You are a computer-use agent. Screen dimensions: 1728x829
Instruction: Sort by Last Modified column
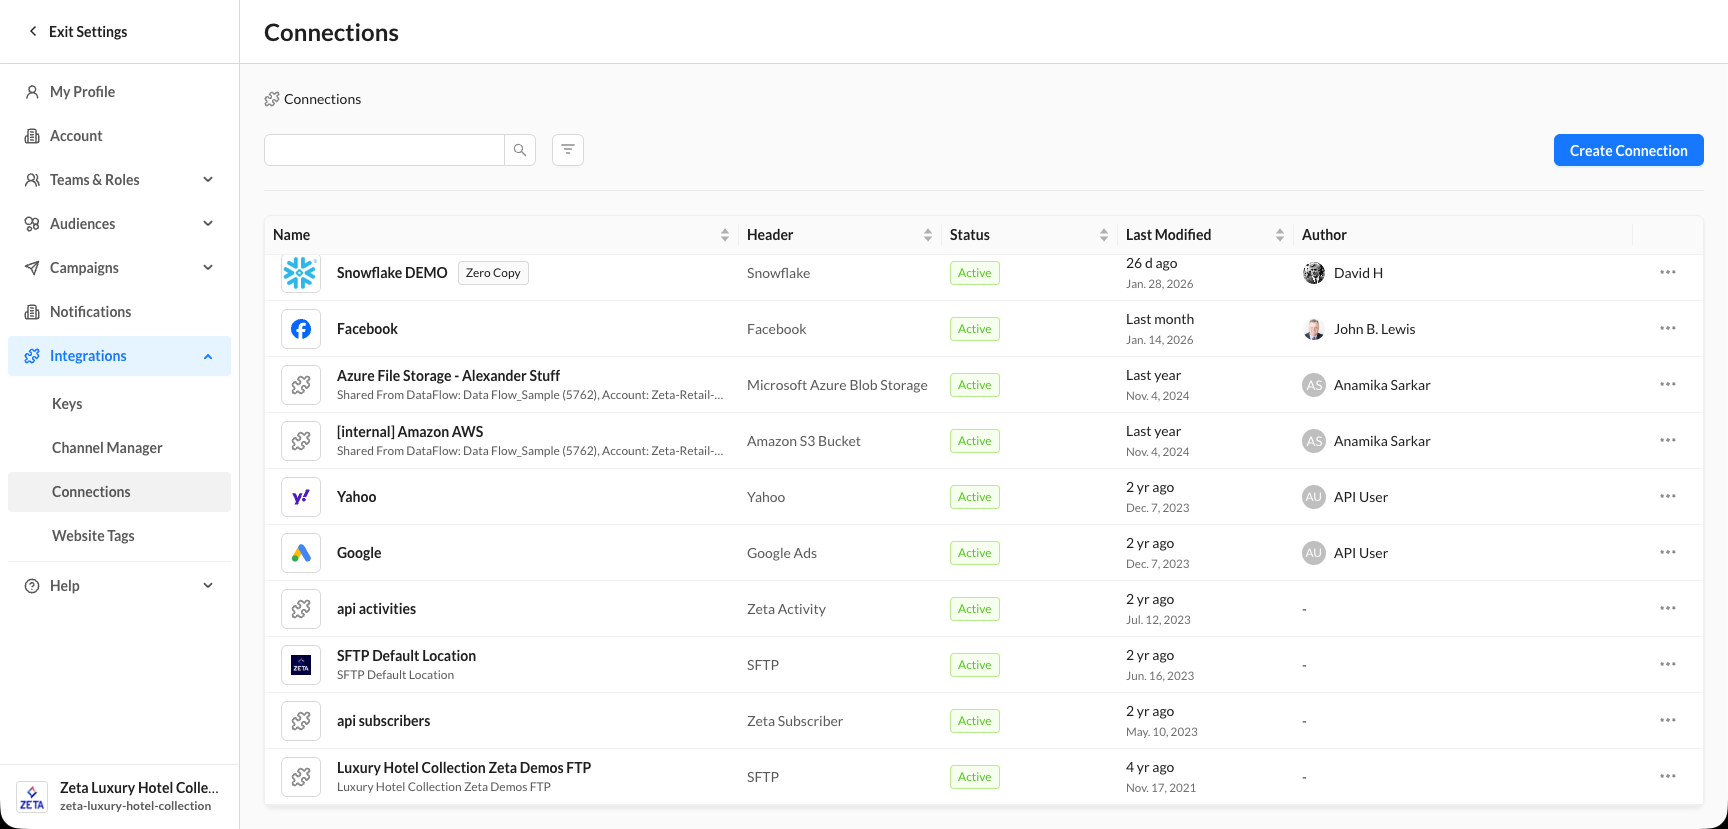pyautogui.click(x=1279, y=235)
